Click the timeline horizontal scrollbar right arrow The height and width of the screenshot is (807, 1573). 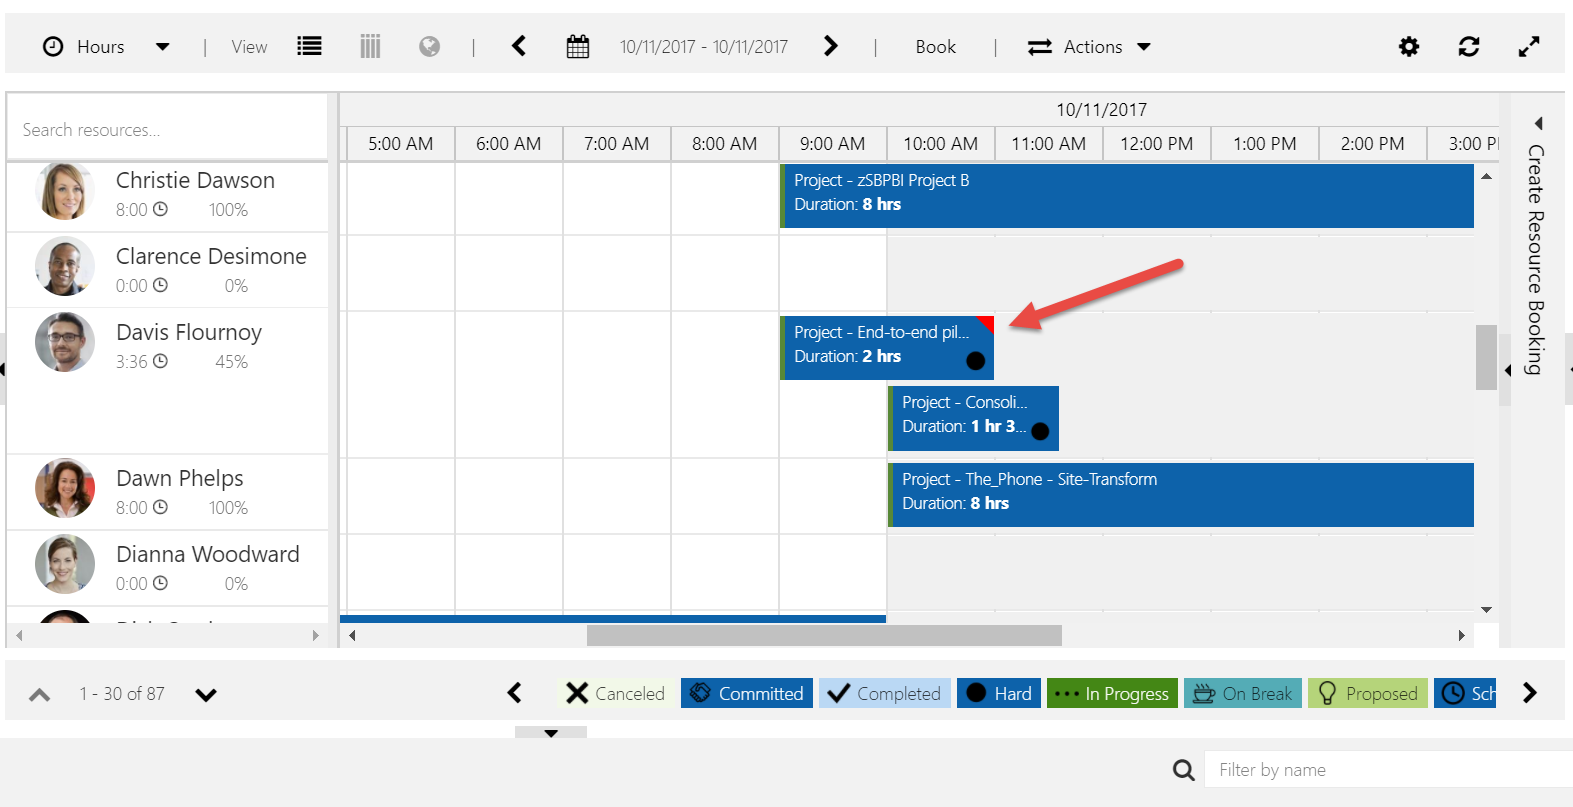tap(1462, 635)
